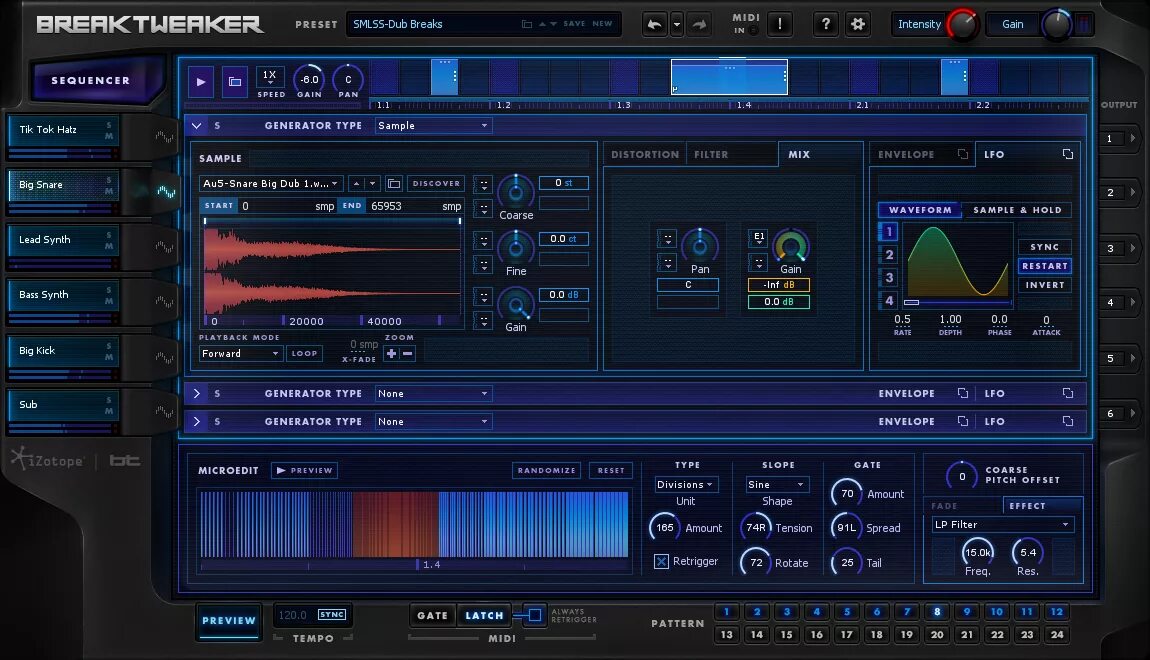Click the undo arrow icon
The width and height of the screenshot is (1150, 660).
(654, 24)
